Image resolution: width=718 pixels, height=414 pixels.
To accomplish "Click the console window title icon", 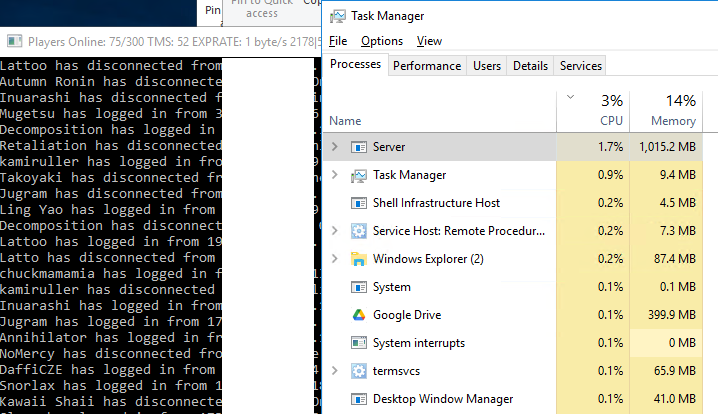I will [14, 41].
